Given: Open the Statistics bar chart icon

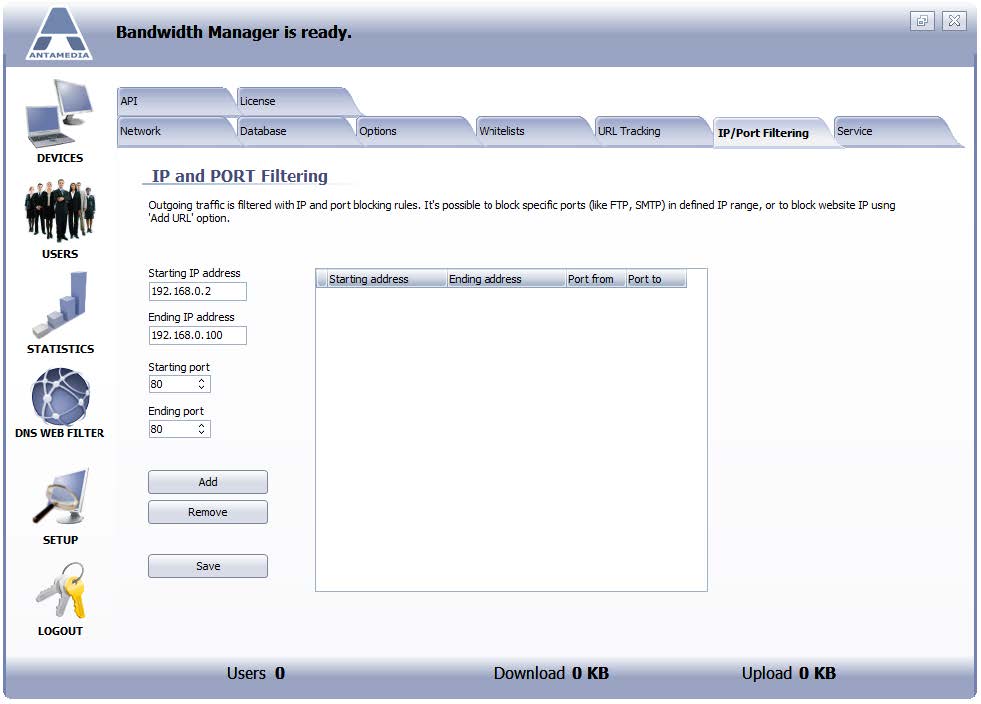Looking at the screenshot, I should [60, 305].
